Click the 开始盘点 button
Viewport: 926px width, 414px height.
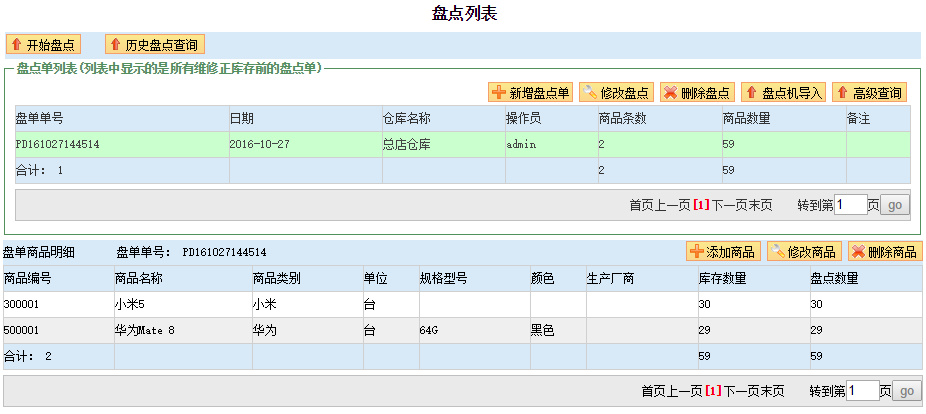pyautogui.click(x=43, y=45)
